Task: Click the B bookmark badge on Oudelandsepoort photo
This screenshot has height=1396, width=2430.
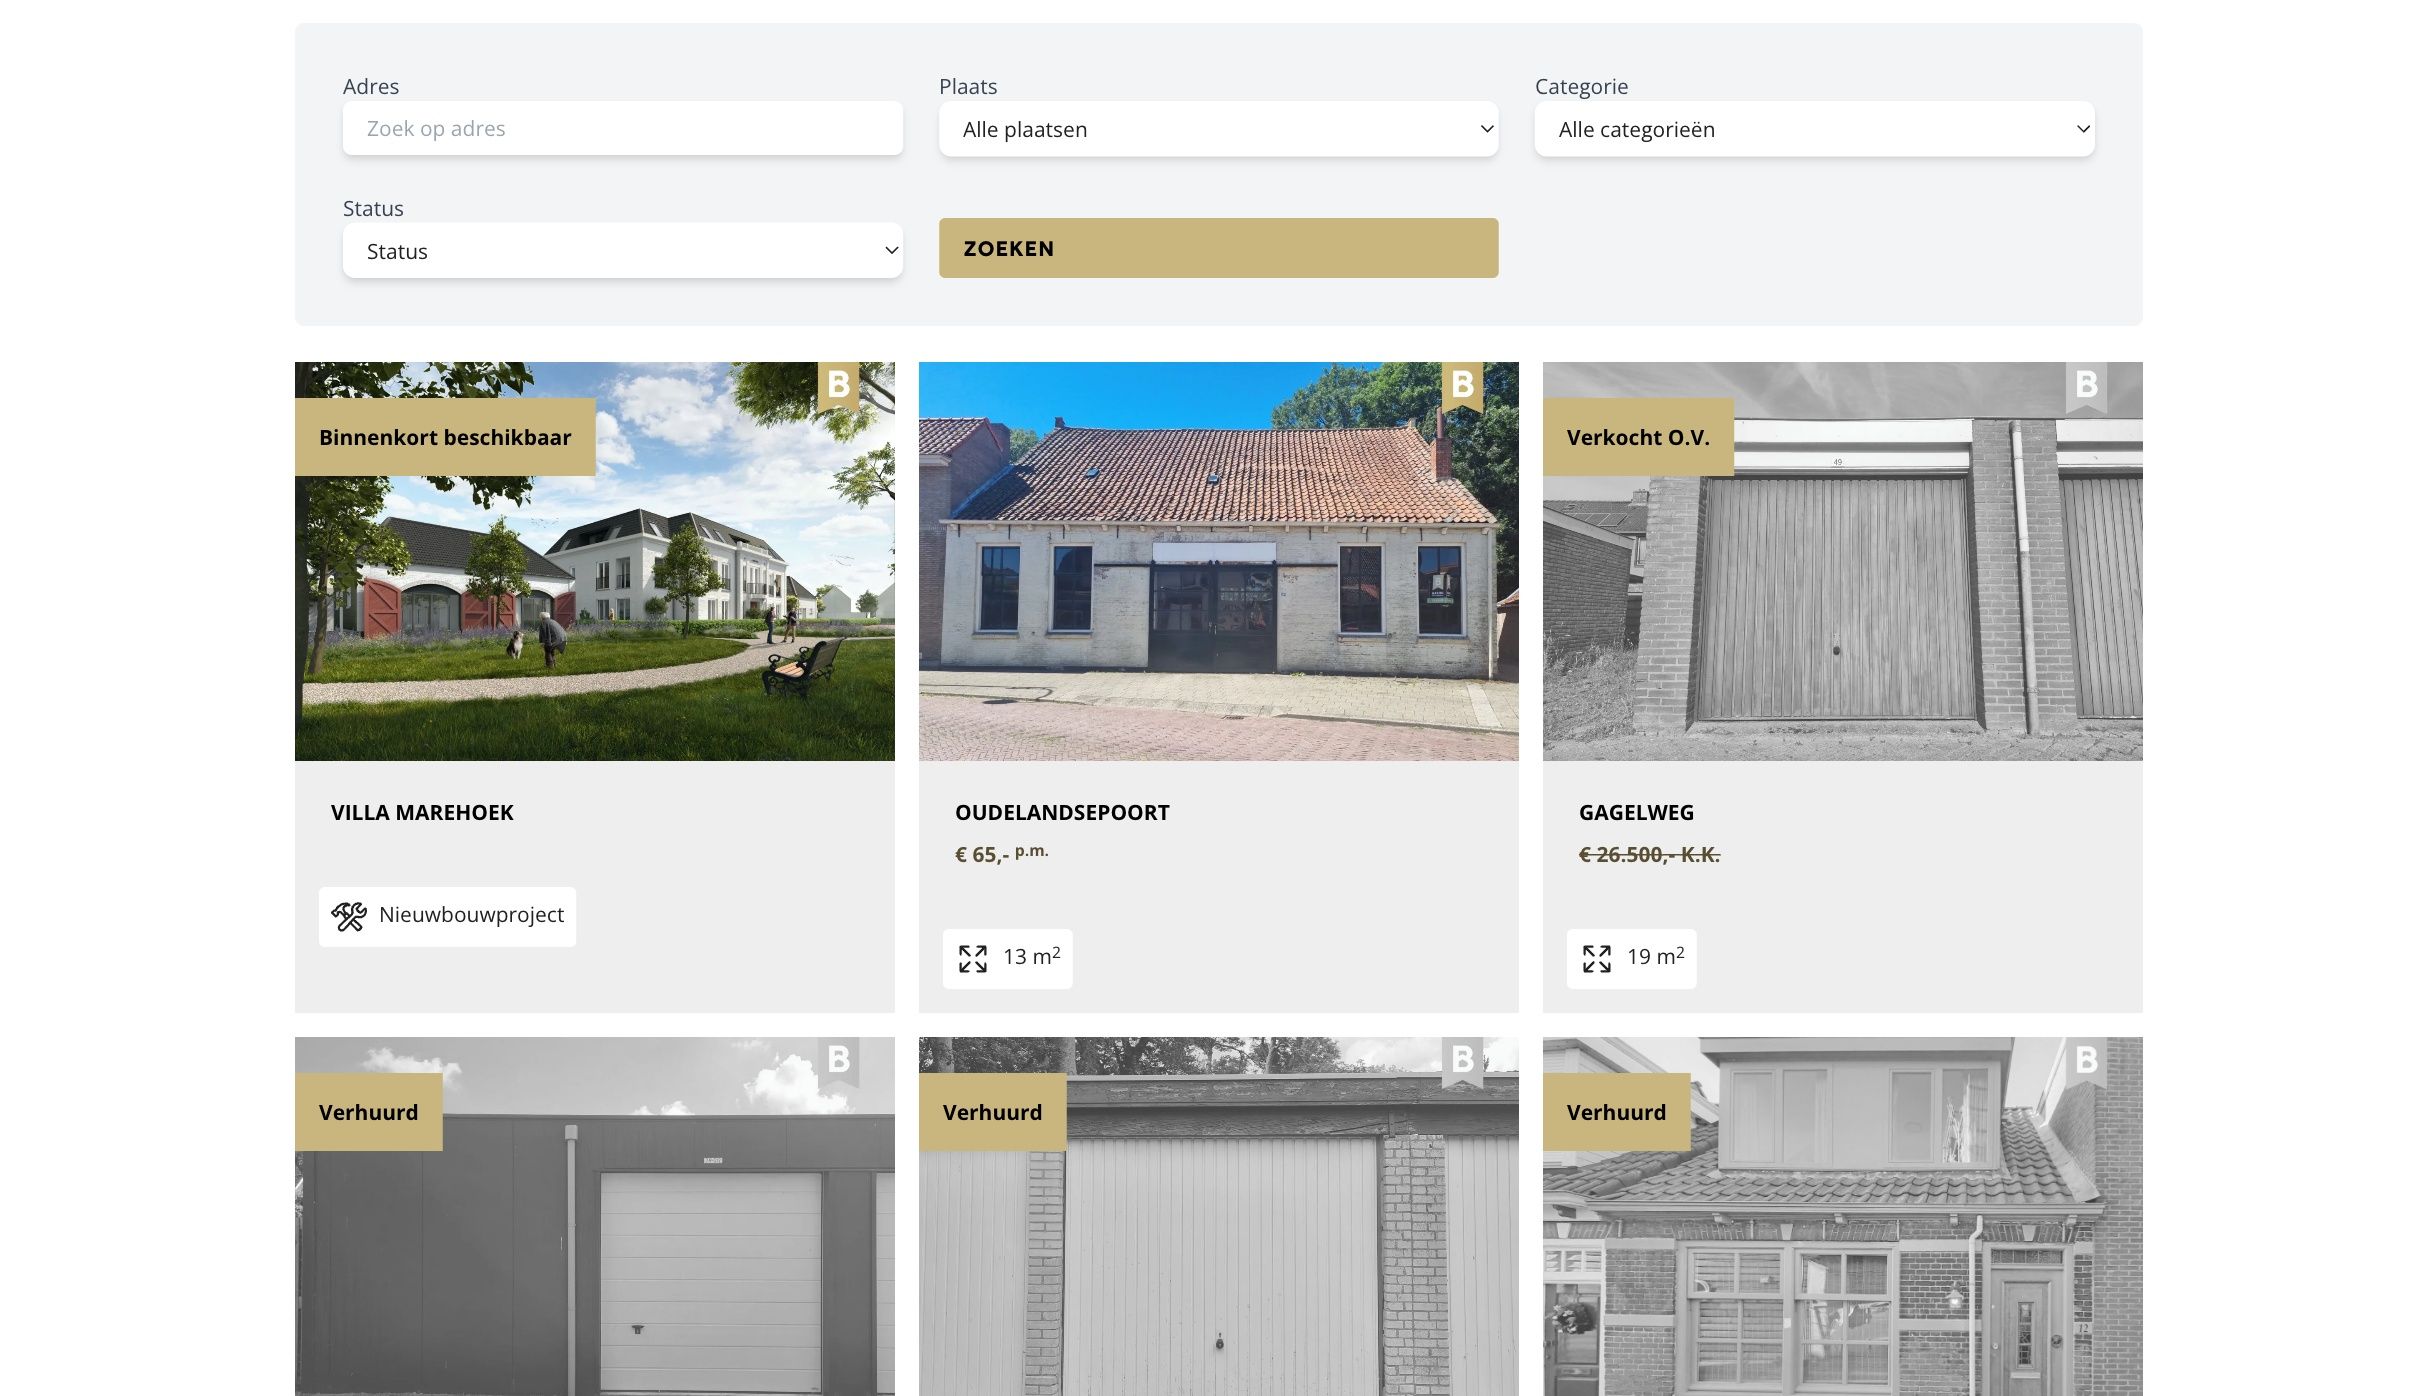Action: click(1462, 386)
